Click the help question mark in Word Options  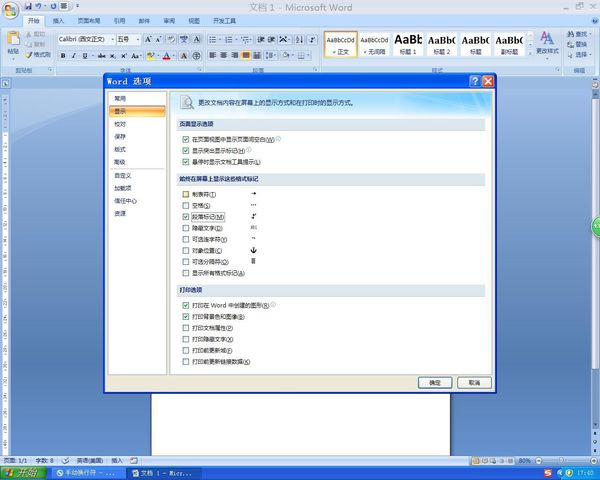475,81
